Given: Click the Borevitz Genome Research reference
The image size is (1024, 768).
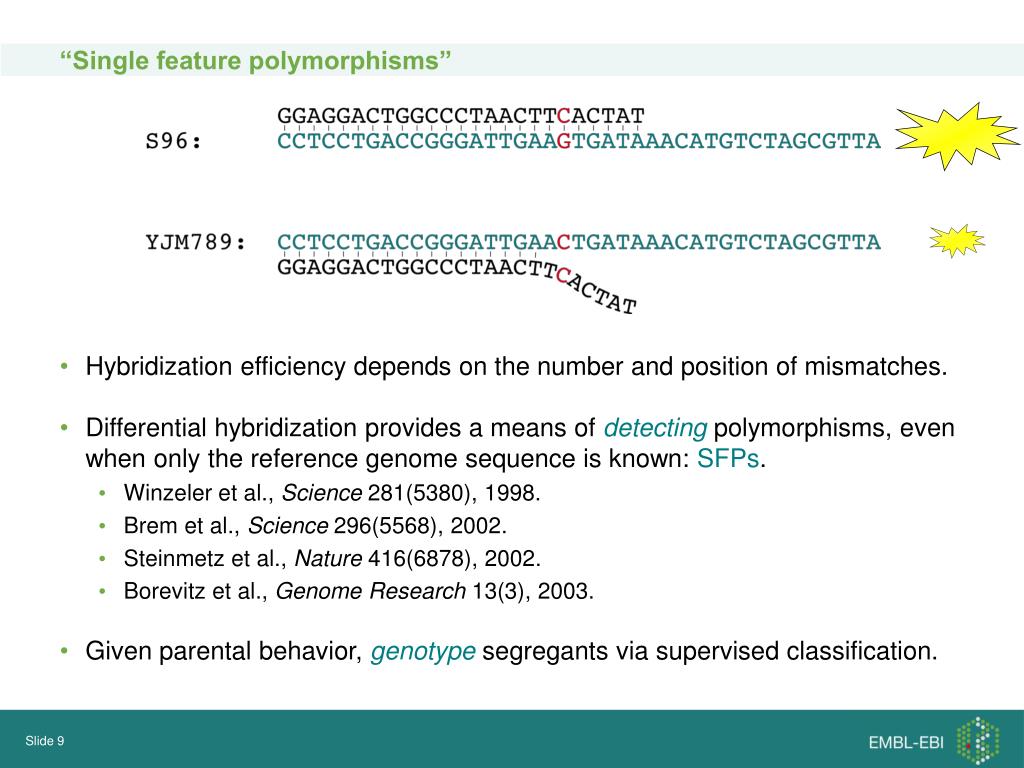Looking at the screenshot, I should (x=359, y=591).
